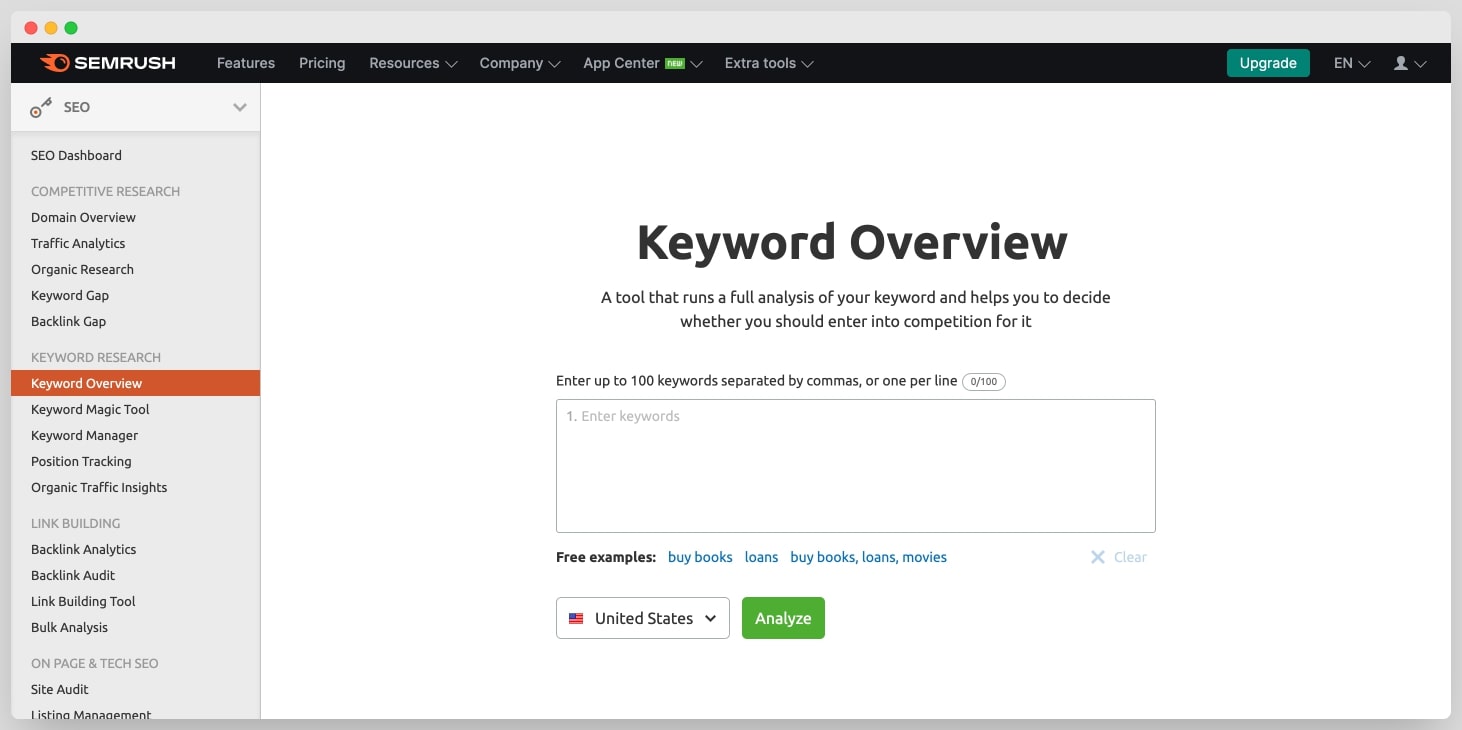The image size is (1462, 730).
Task: Go to Bulk Analysis
Action: pyautogui.click(x=69, y=627)
